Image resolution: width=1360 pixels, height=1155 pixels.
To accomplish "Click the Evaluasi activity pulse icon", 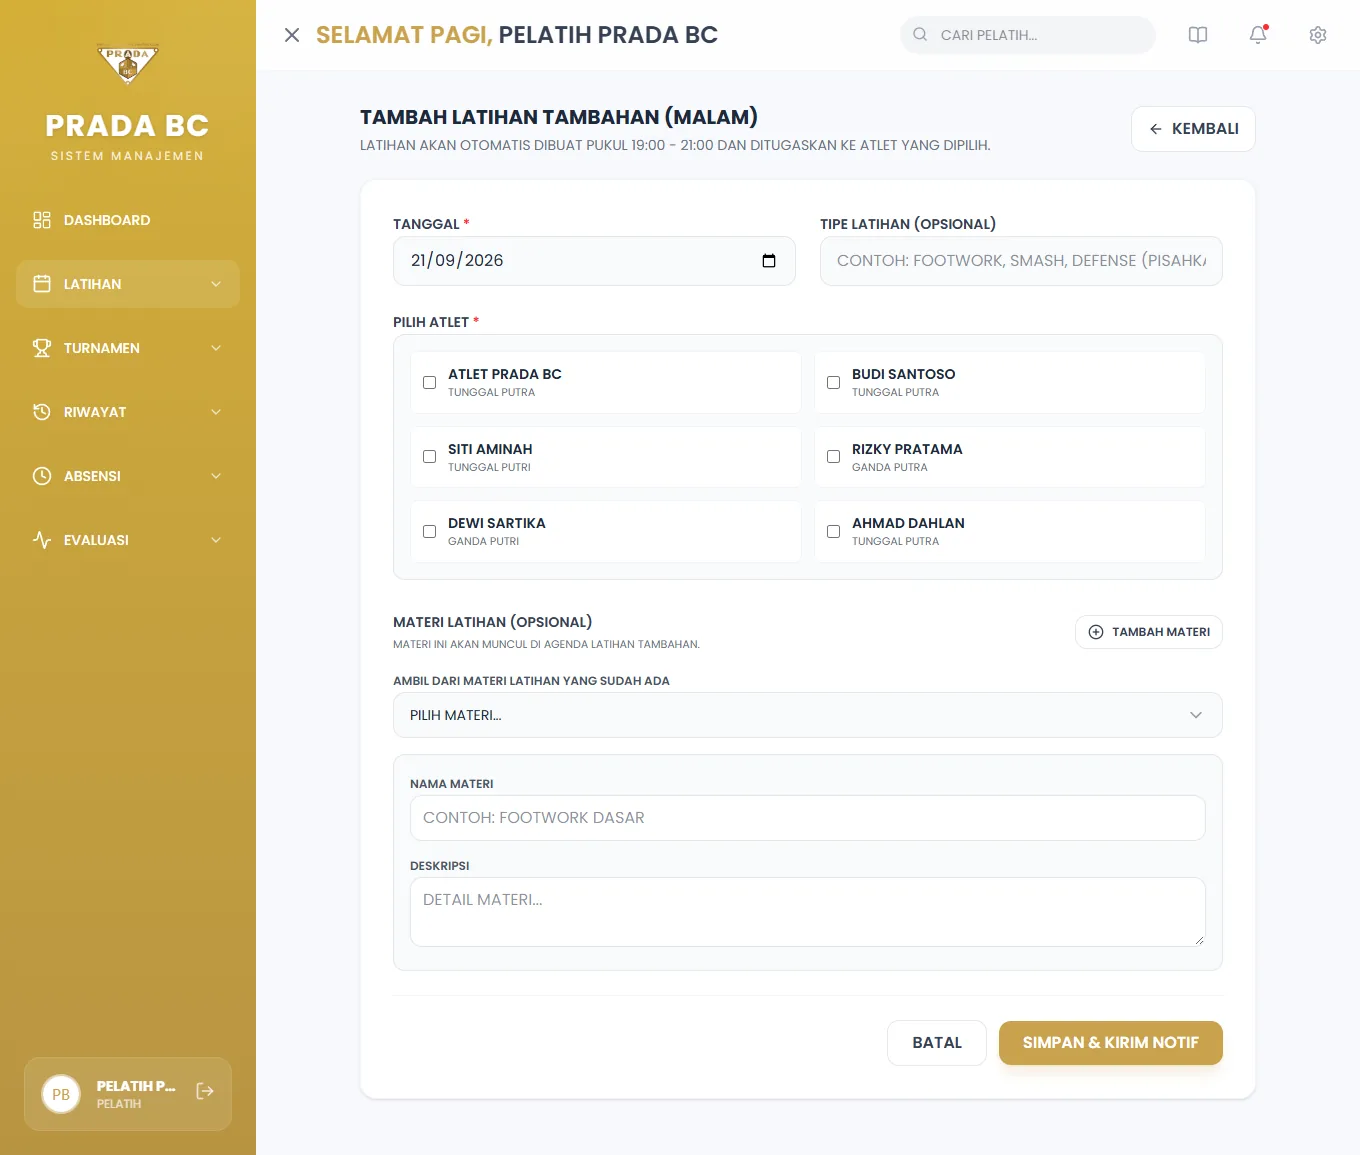I will 42,540.
